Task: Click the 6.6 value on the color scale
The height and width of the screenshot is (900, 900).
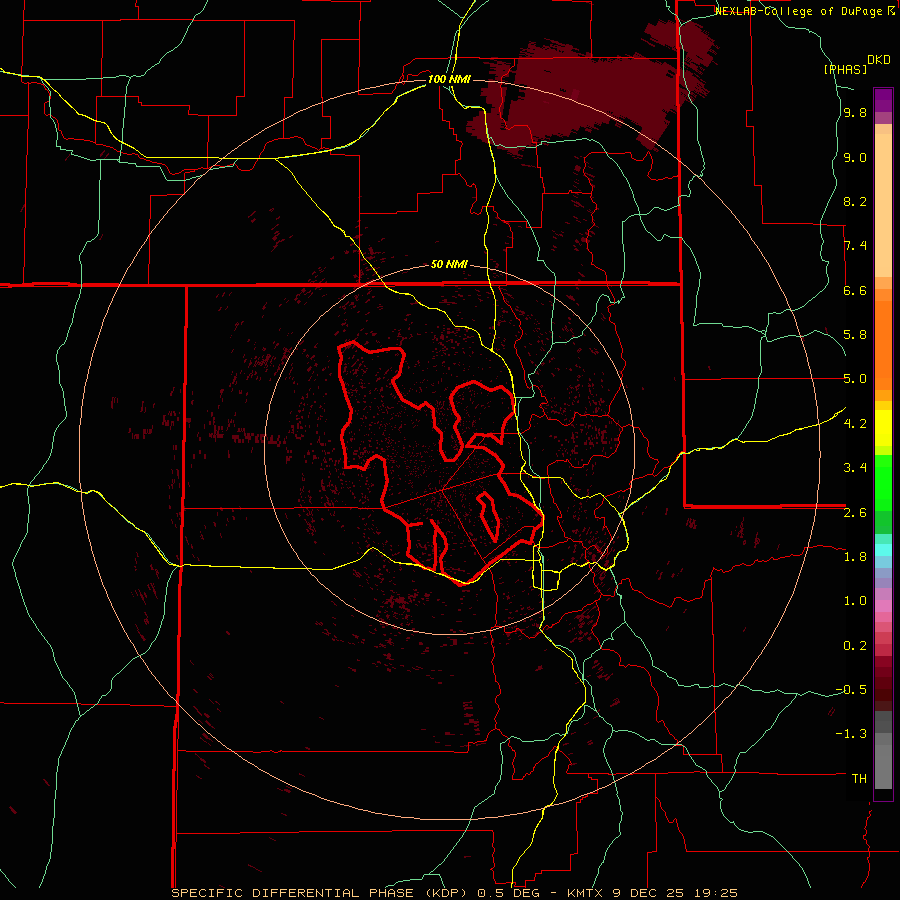Action: point(855,290)
